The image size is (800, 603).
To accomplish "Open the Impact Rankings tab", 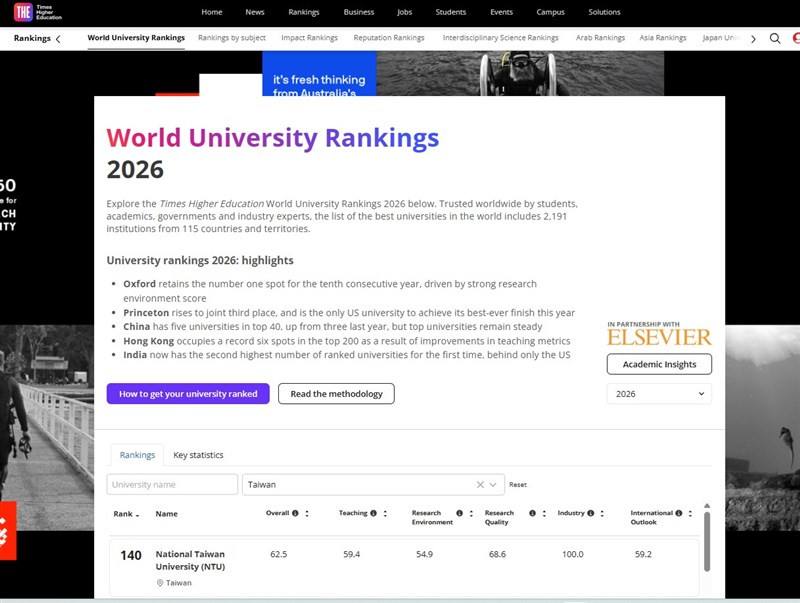I will (310, 36).
